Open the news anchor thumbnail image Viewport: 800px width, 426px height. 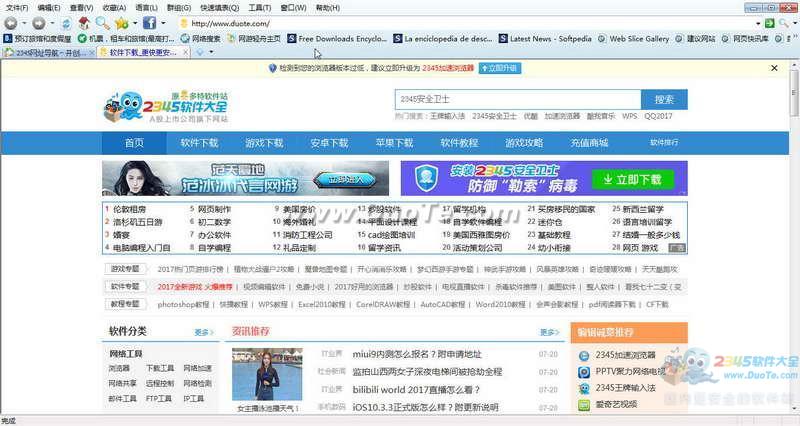pyautogui.click(x=267, y=374)
